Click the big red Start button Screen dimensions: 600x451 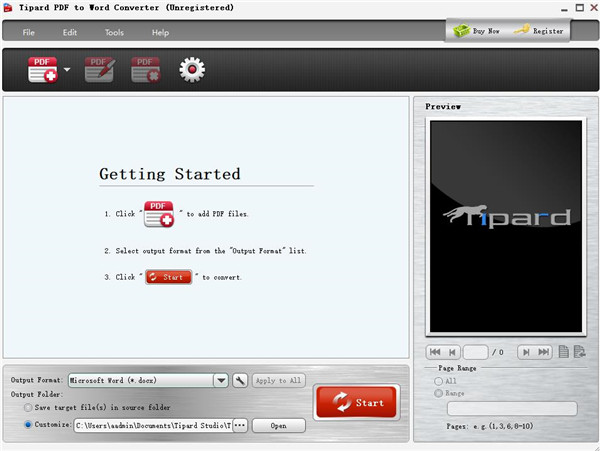pos(357,402)
